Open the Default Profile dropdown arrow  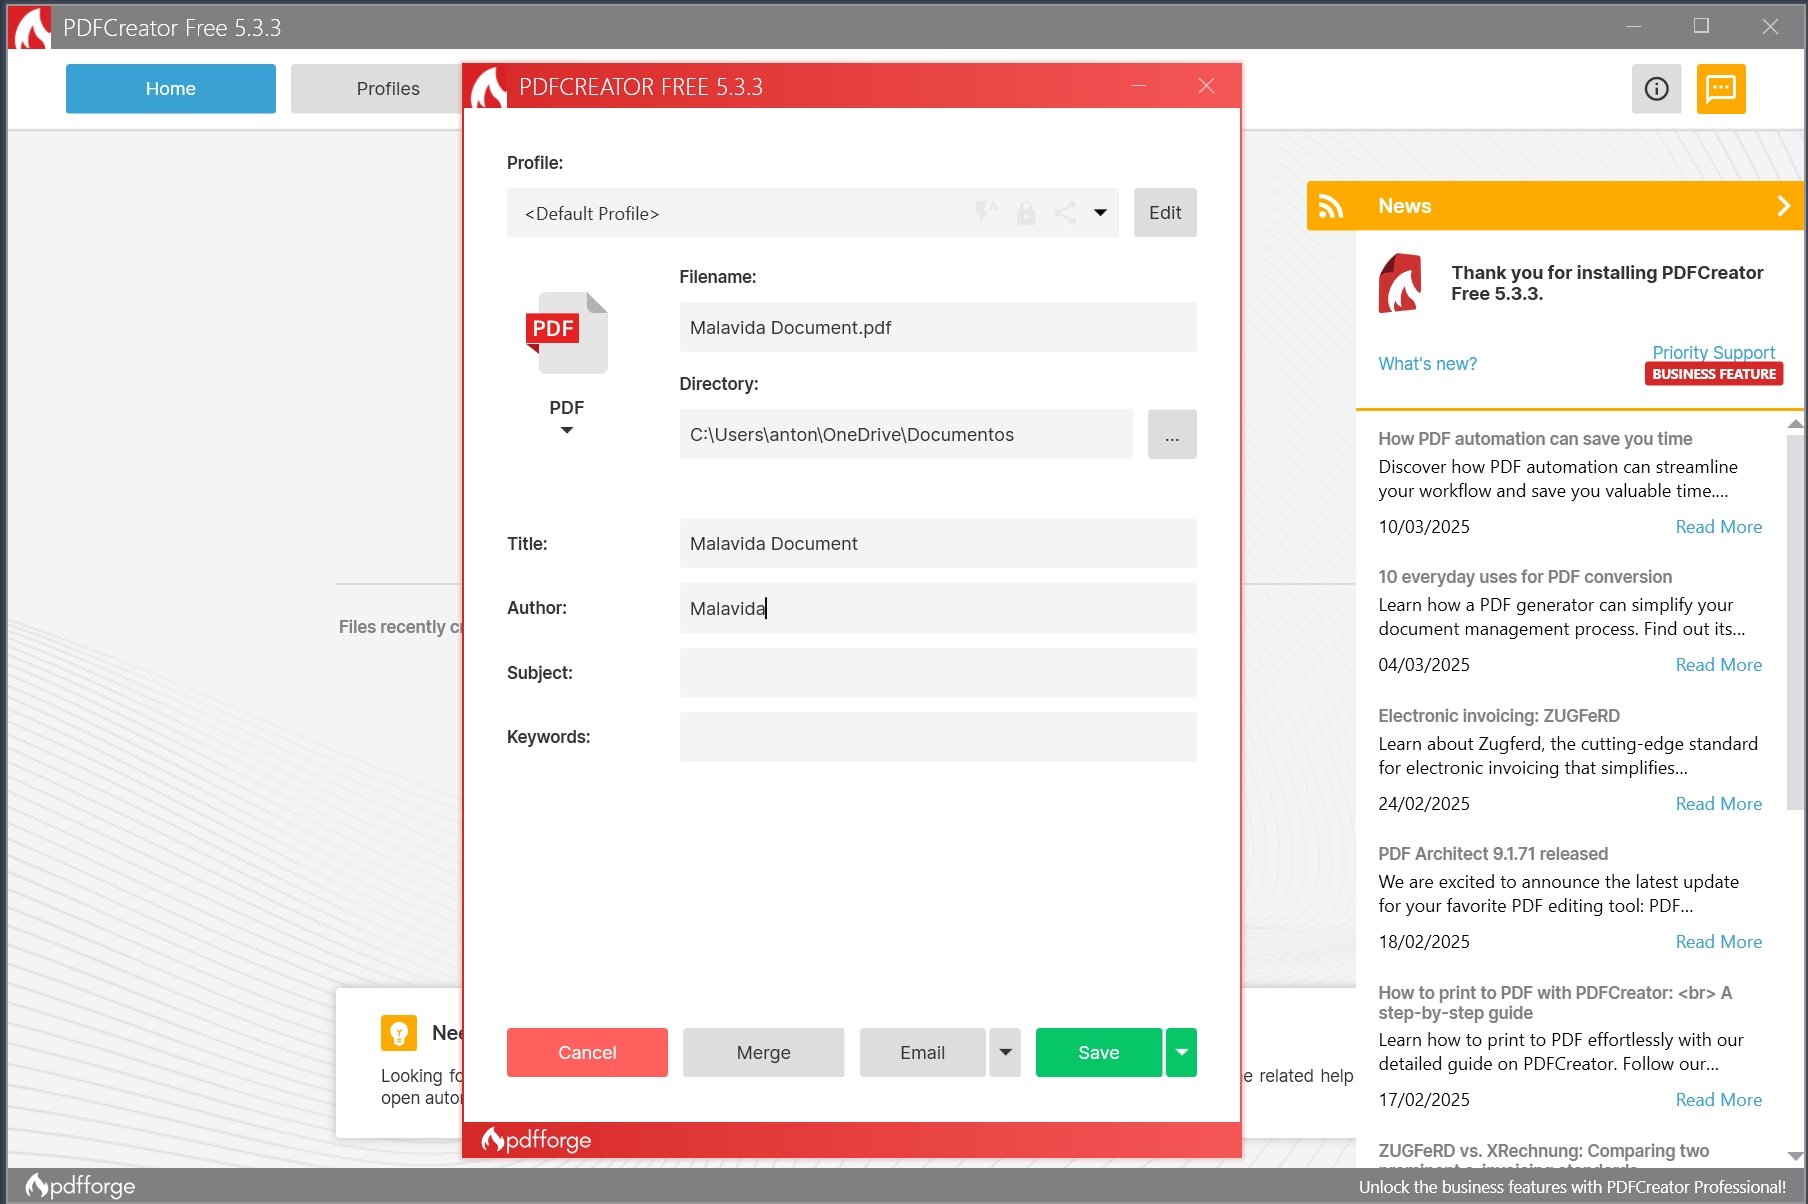coord(1100,213)
